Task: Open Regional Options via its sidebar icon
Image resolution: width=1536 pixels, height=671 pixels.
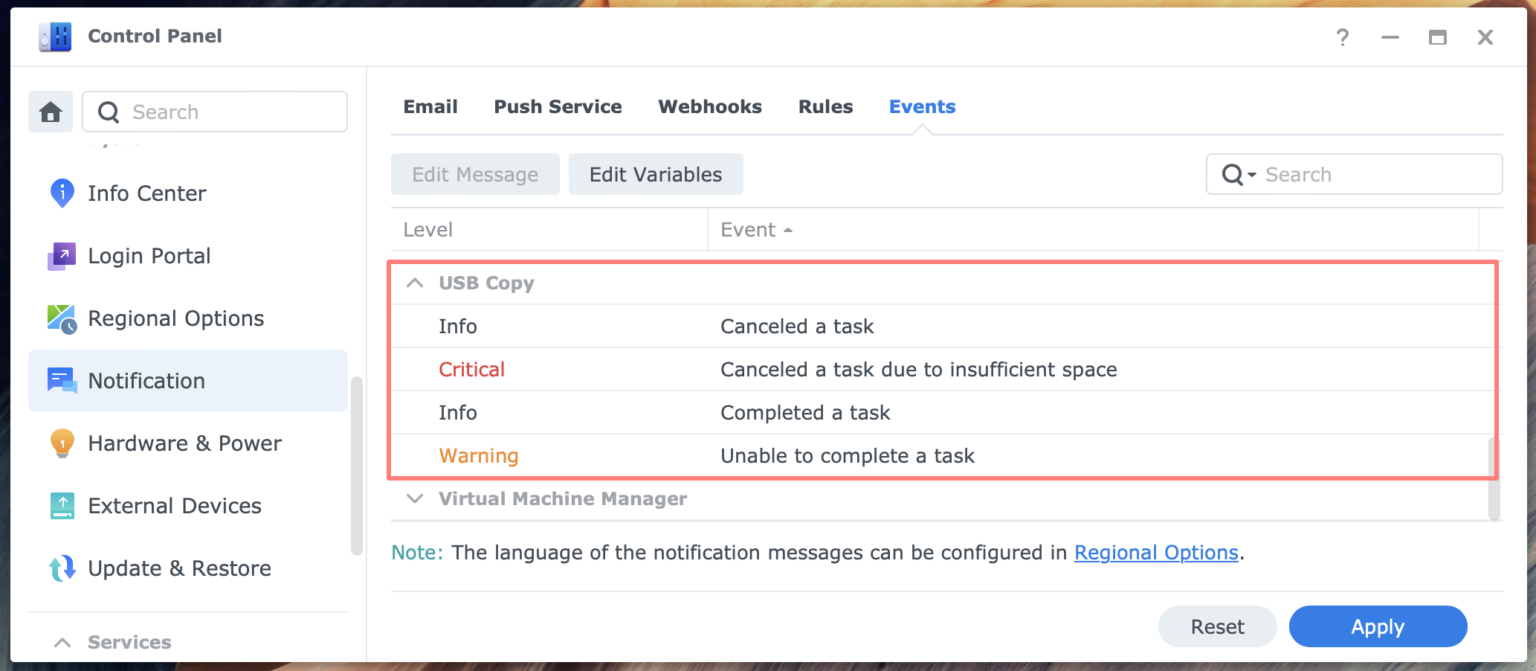Action: [x=61, y=318]
